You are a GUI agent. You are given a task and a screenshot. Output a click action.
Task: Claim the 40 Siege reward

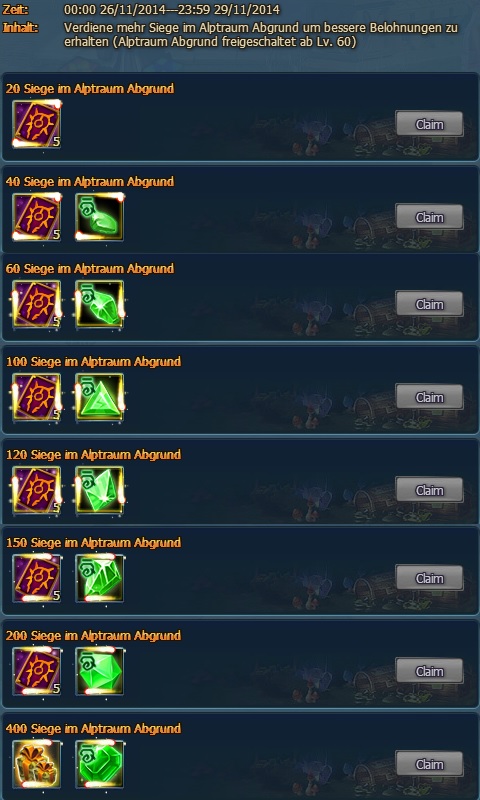point(430,217)
